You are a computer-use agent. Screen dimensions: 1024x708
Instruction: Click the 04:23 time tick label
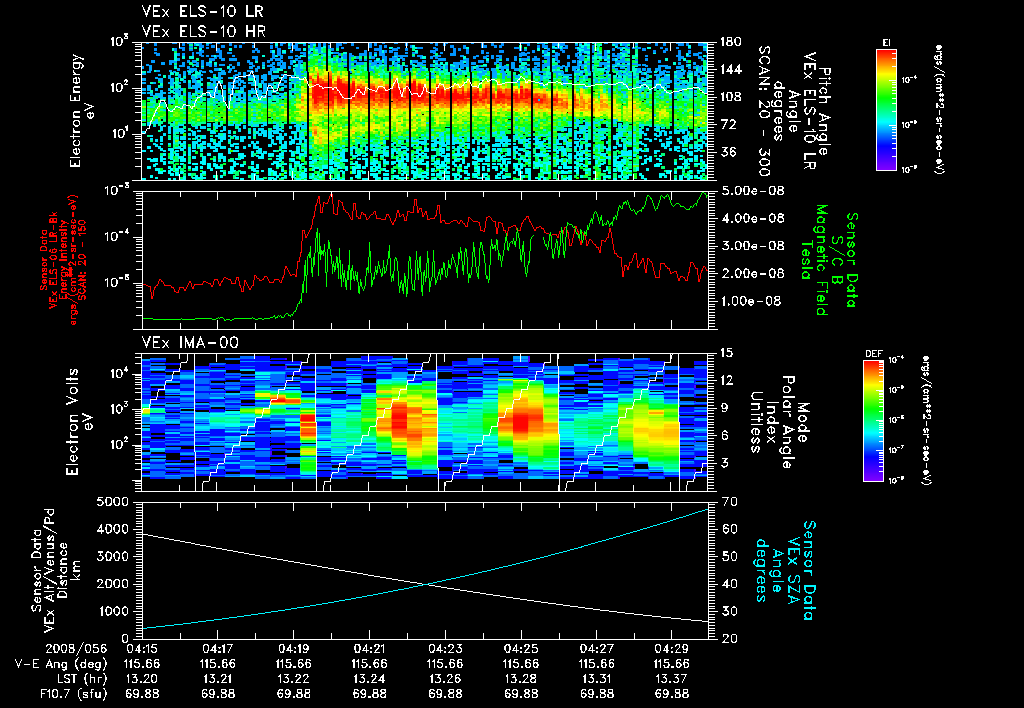[x=445, y=649]
